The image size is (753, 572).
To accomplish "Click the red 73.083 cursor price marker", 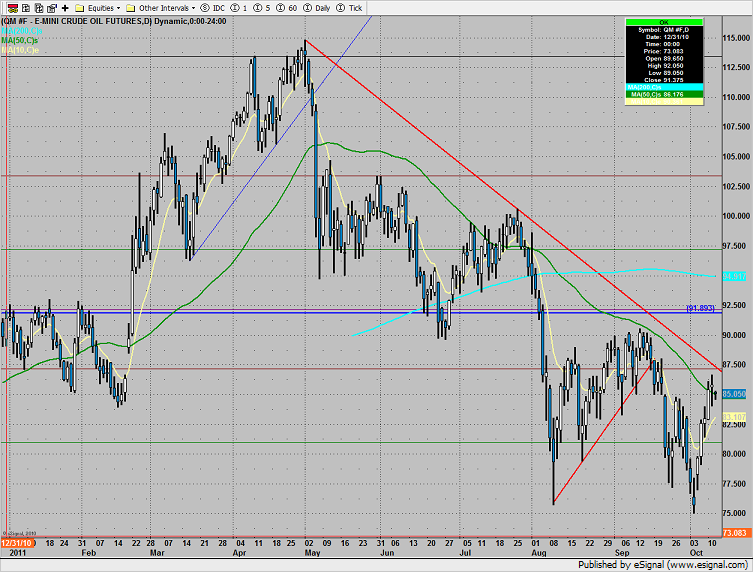I will click(735, 533).
